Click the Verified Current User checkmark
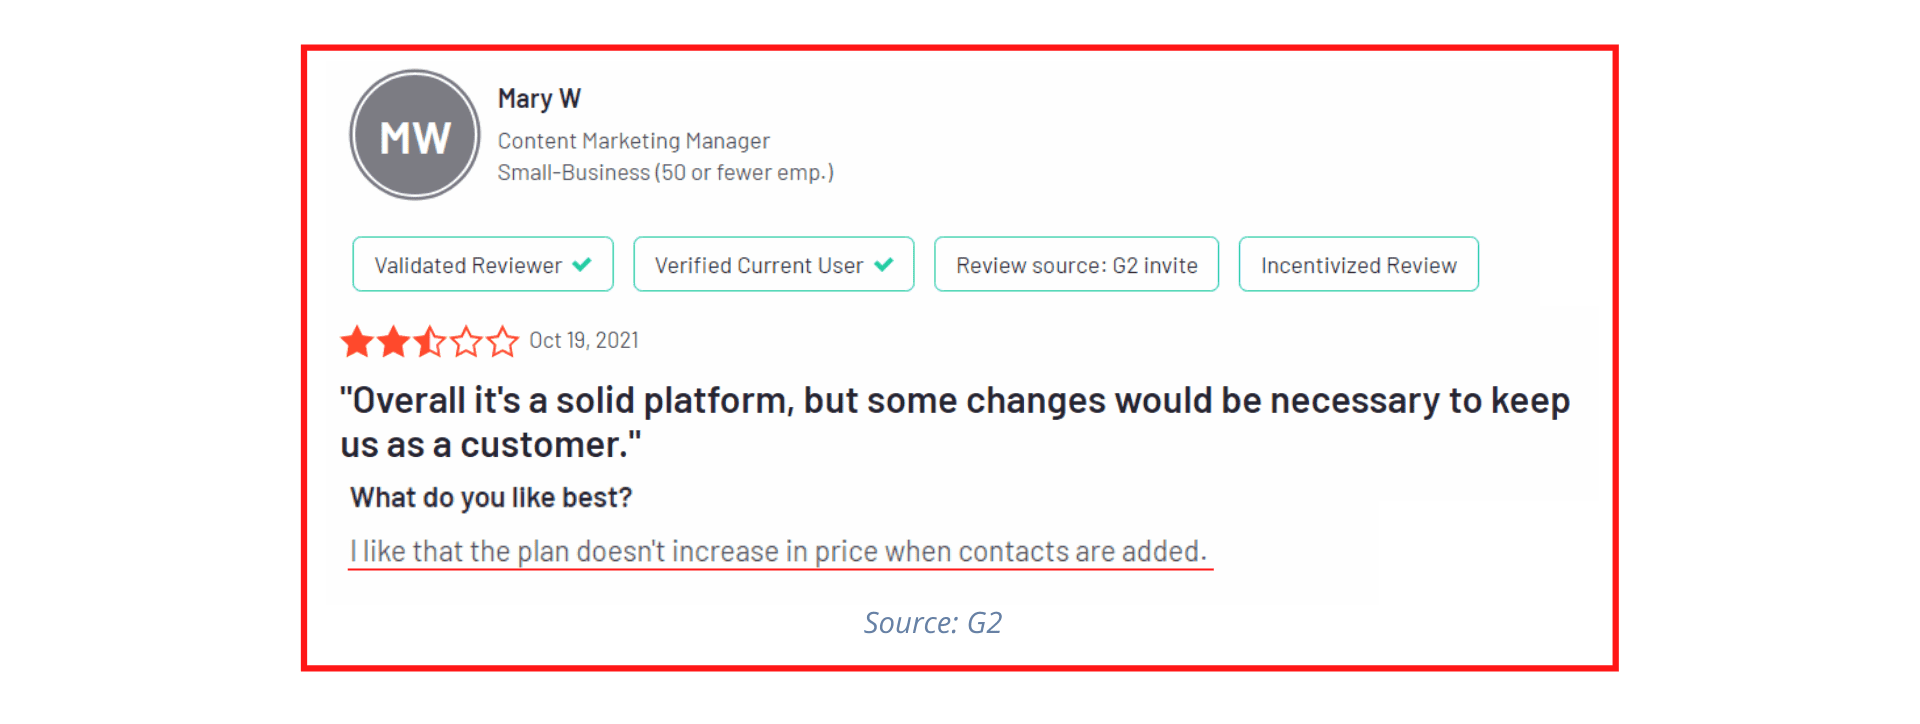1920x724 pixels. coord(884,265)
